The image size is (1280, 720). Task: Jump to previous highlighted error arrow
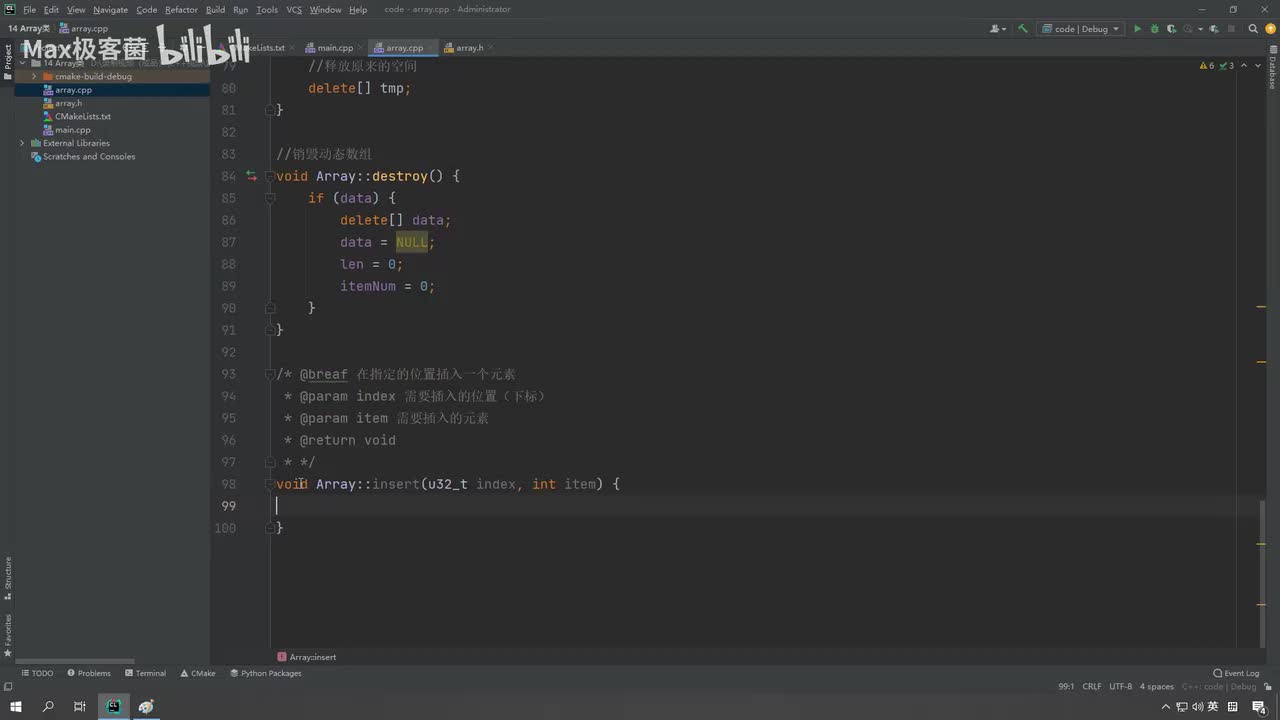(x=1243, y=66)
